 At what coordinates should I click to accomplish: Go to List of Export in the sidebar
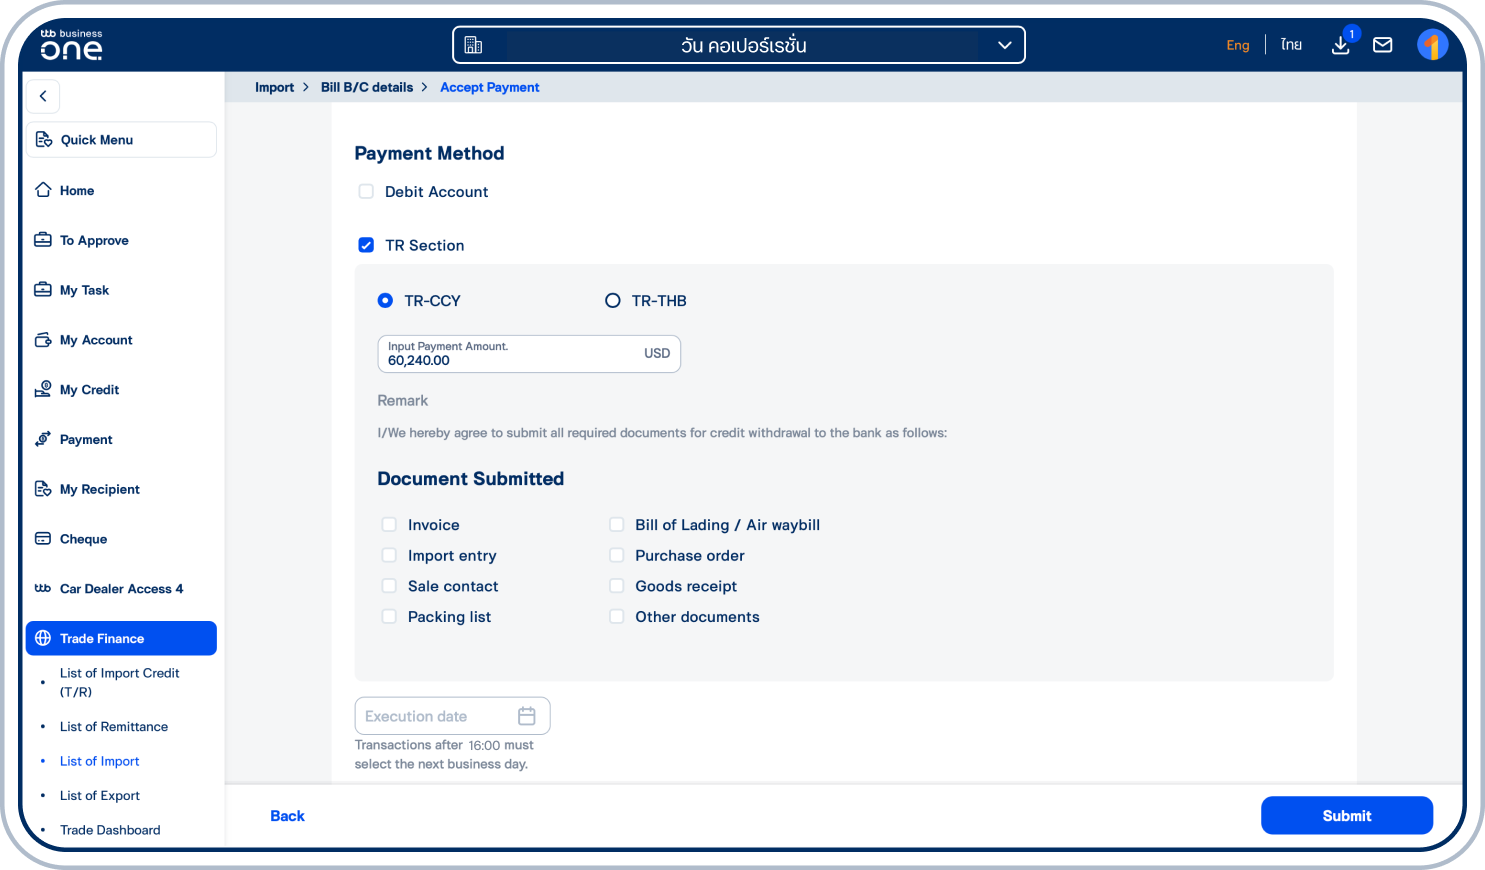99,795
